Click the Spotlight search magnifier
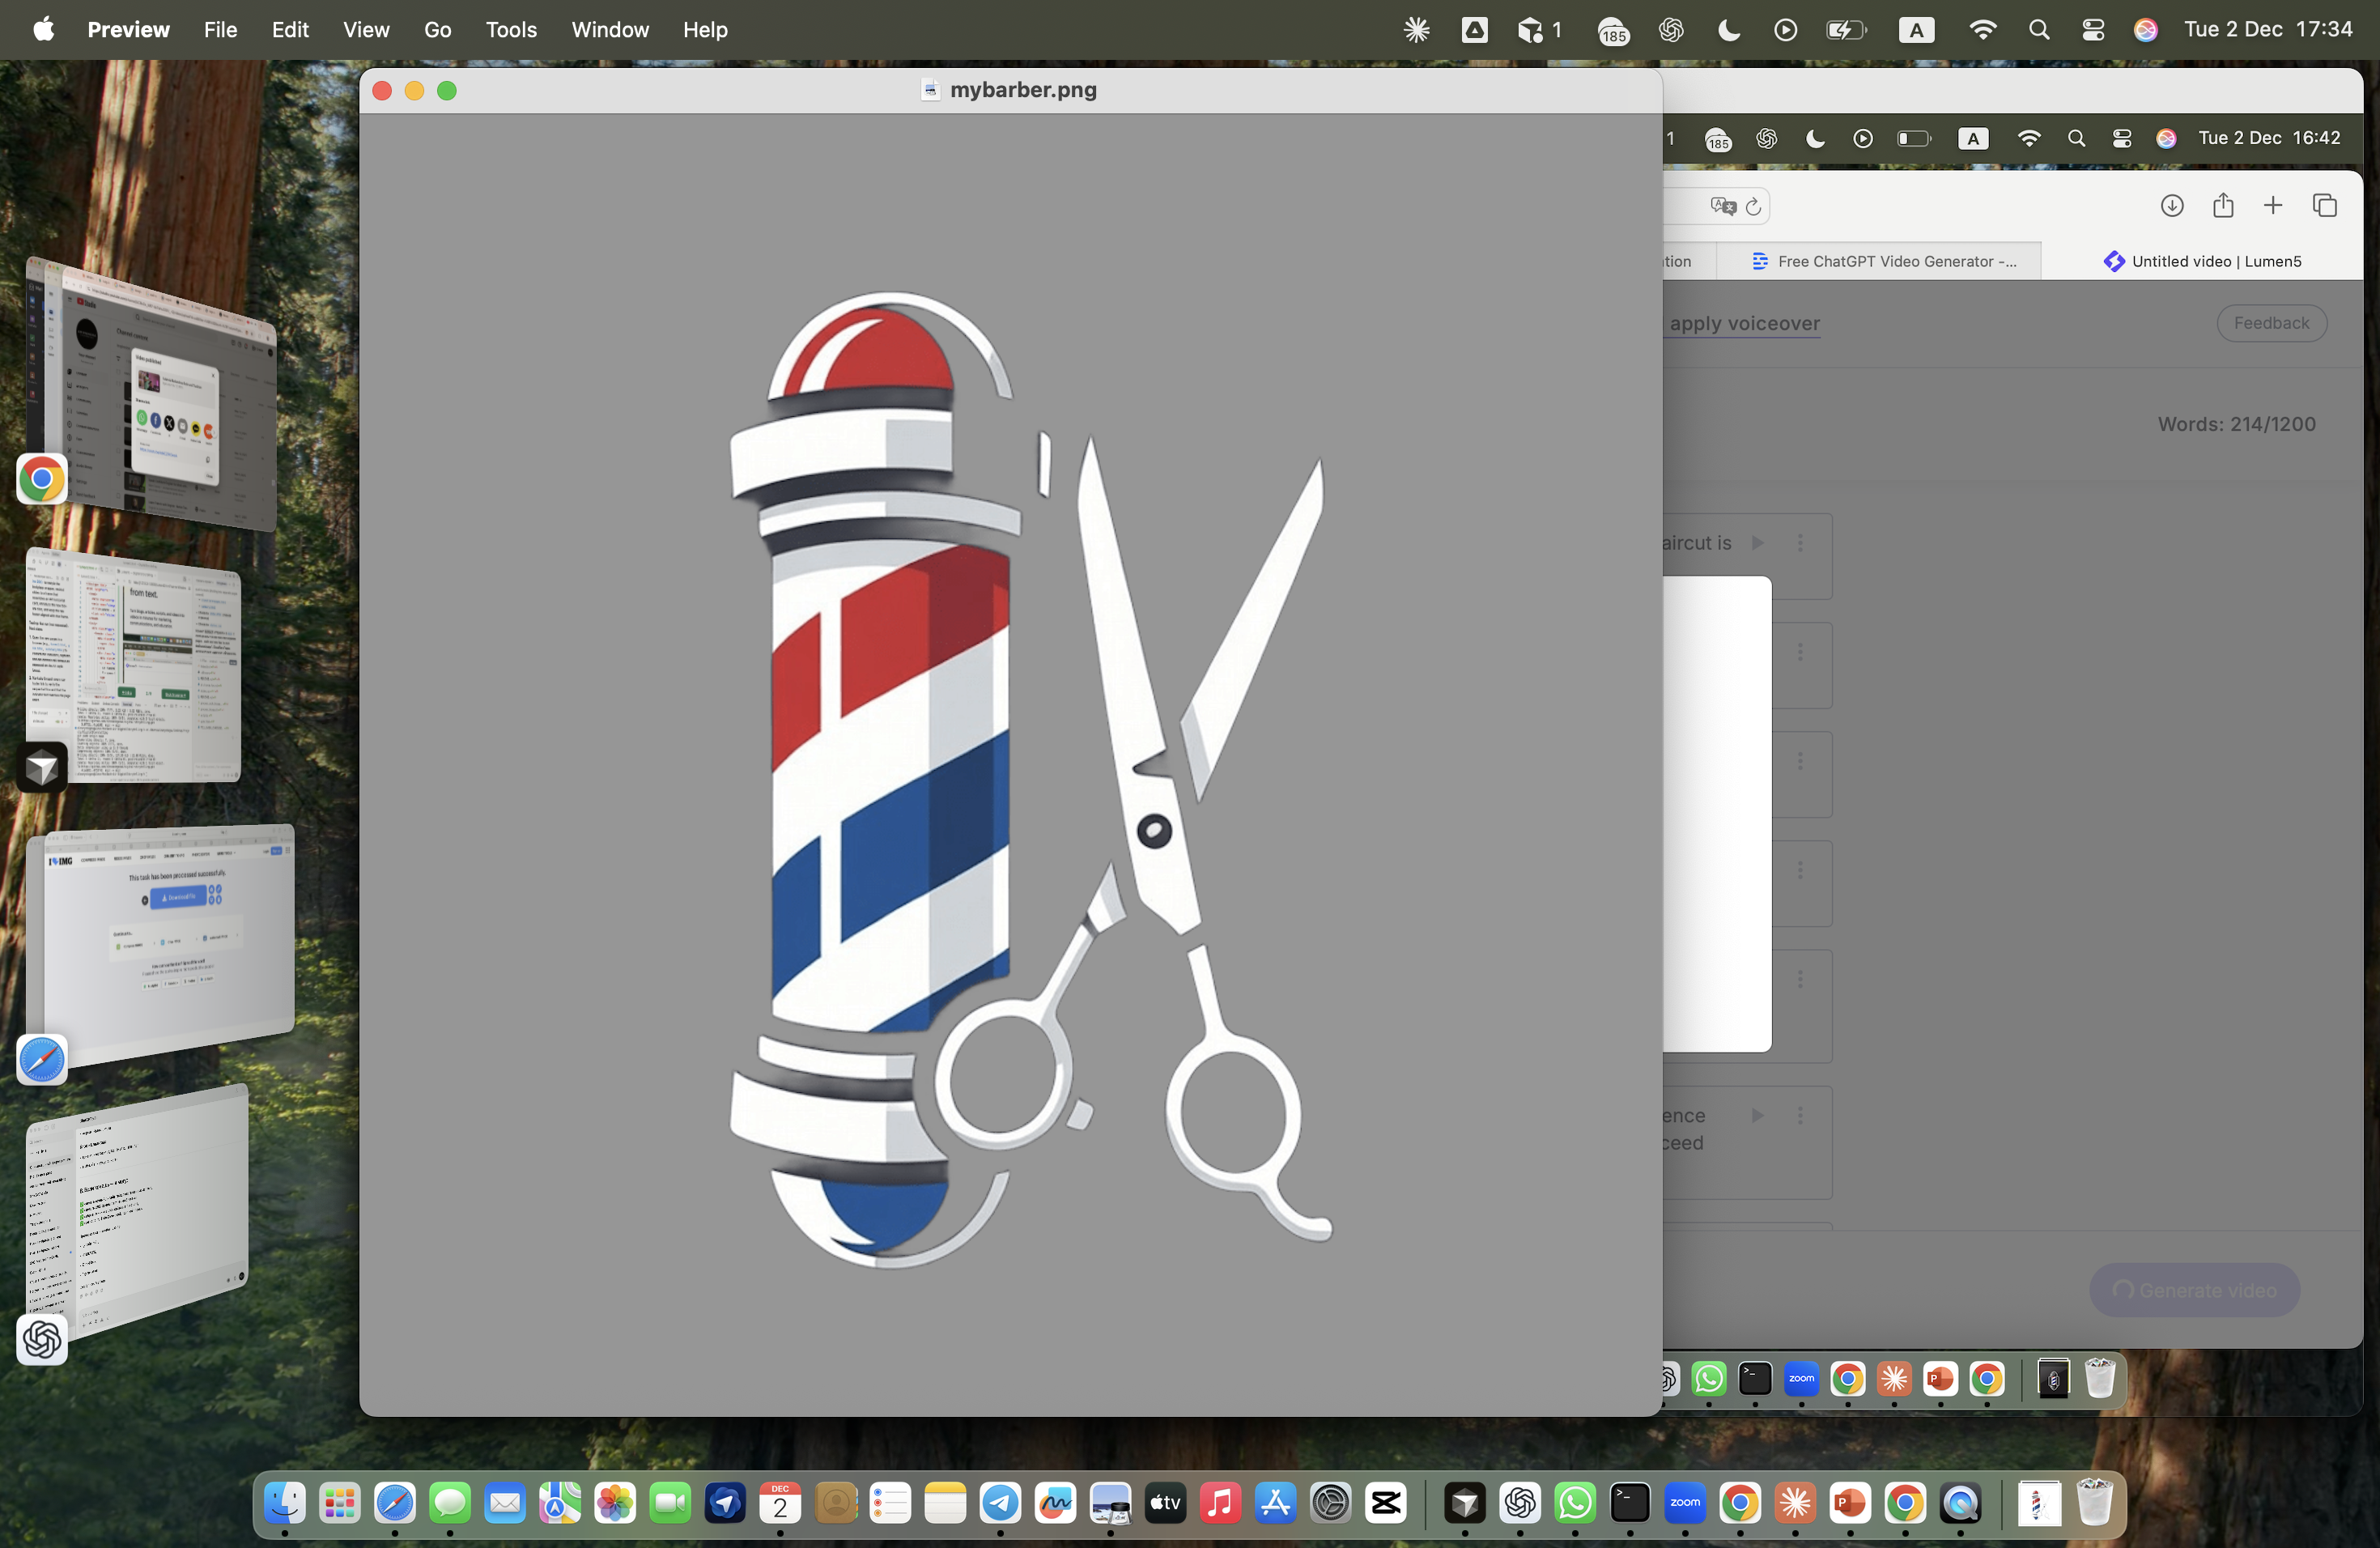This screenshot has width=2380, height=1548. [x=2039, y=30]
